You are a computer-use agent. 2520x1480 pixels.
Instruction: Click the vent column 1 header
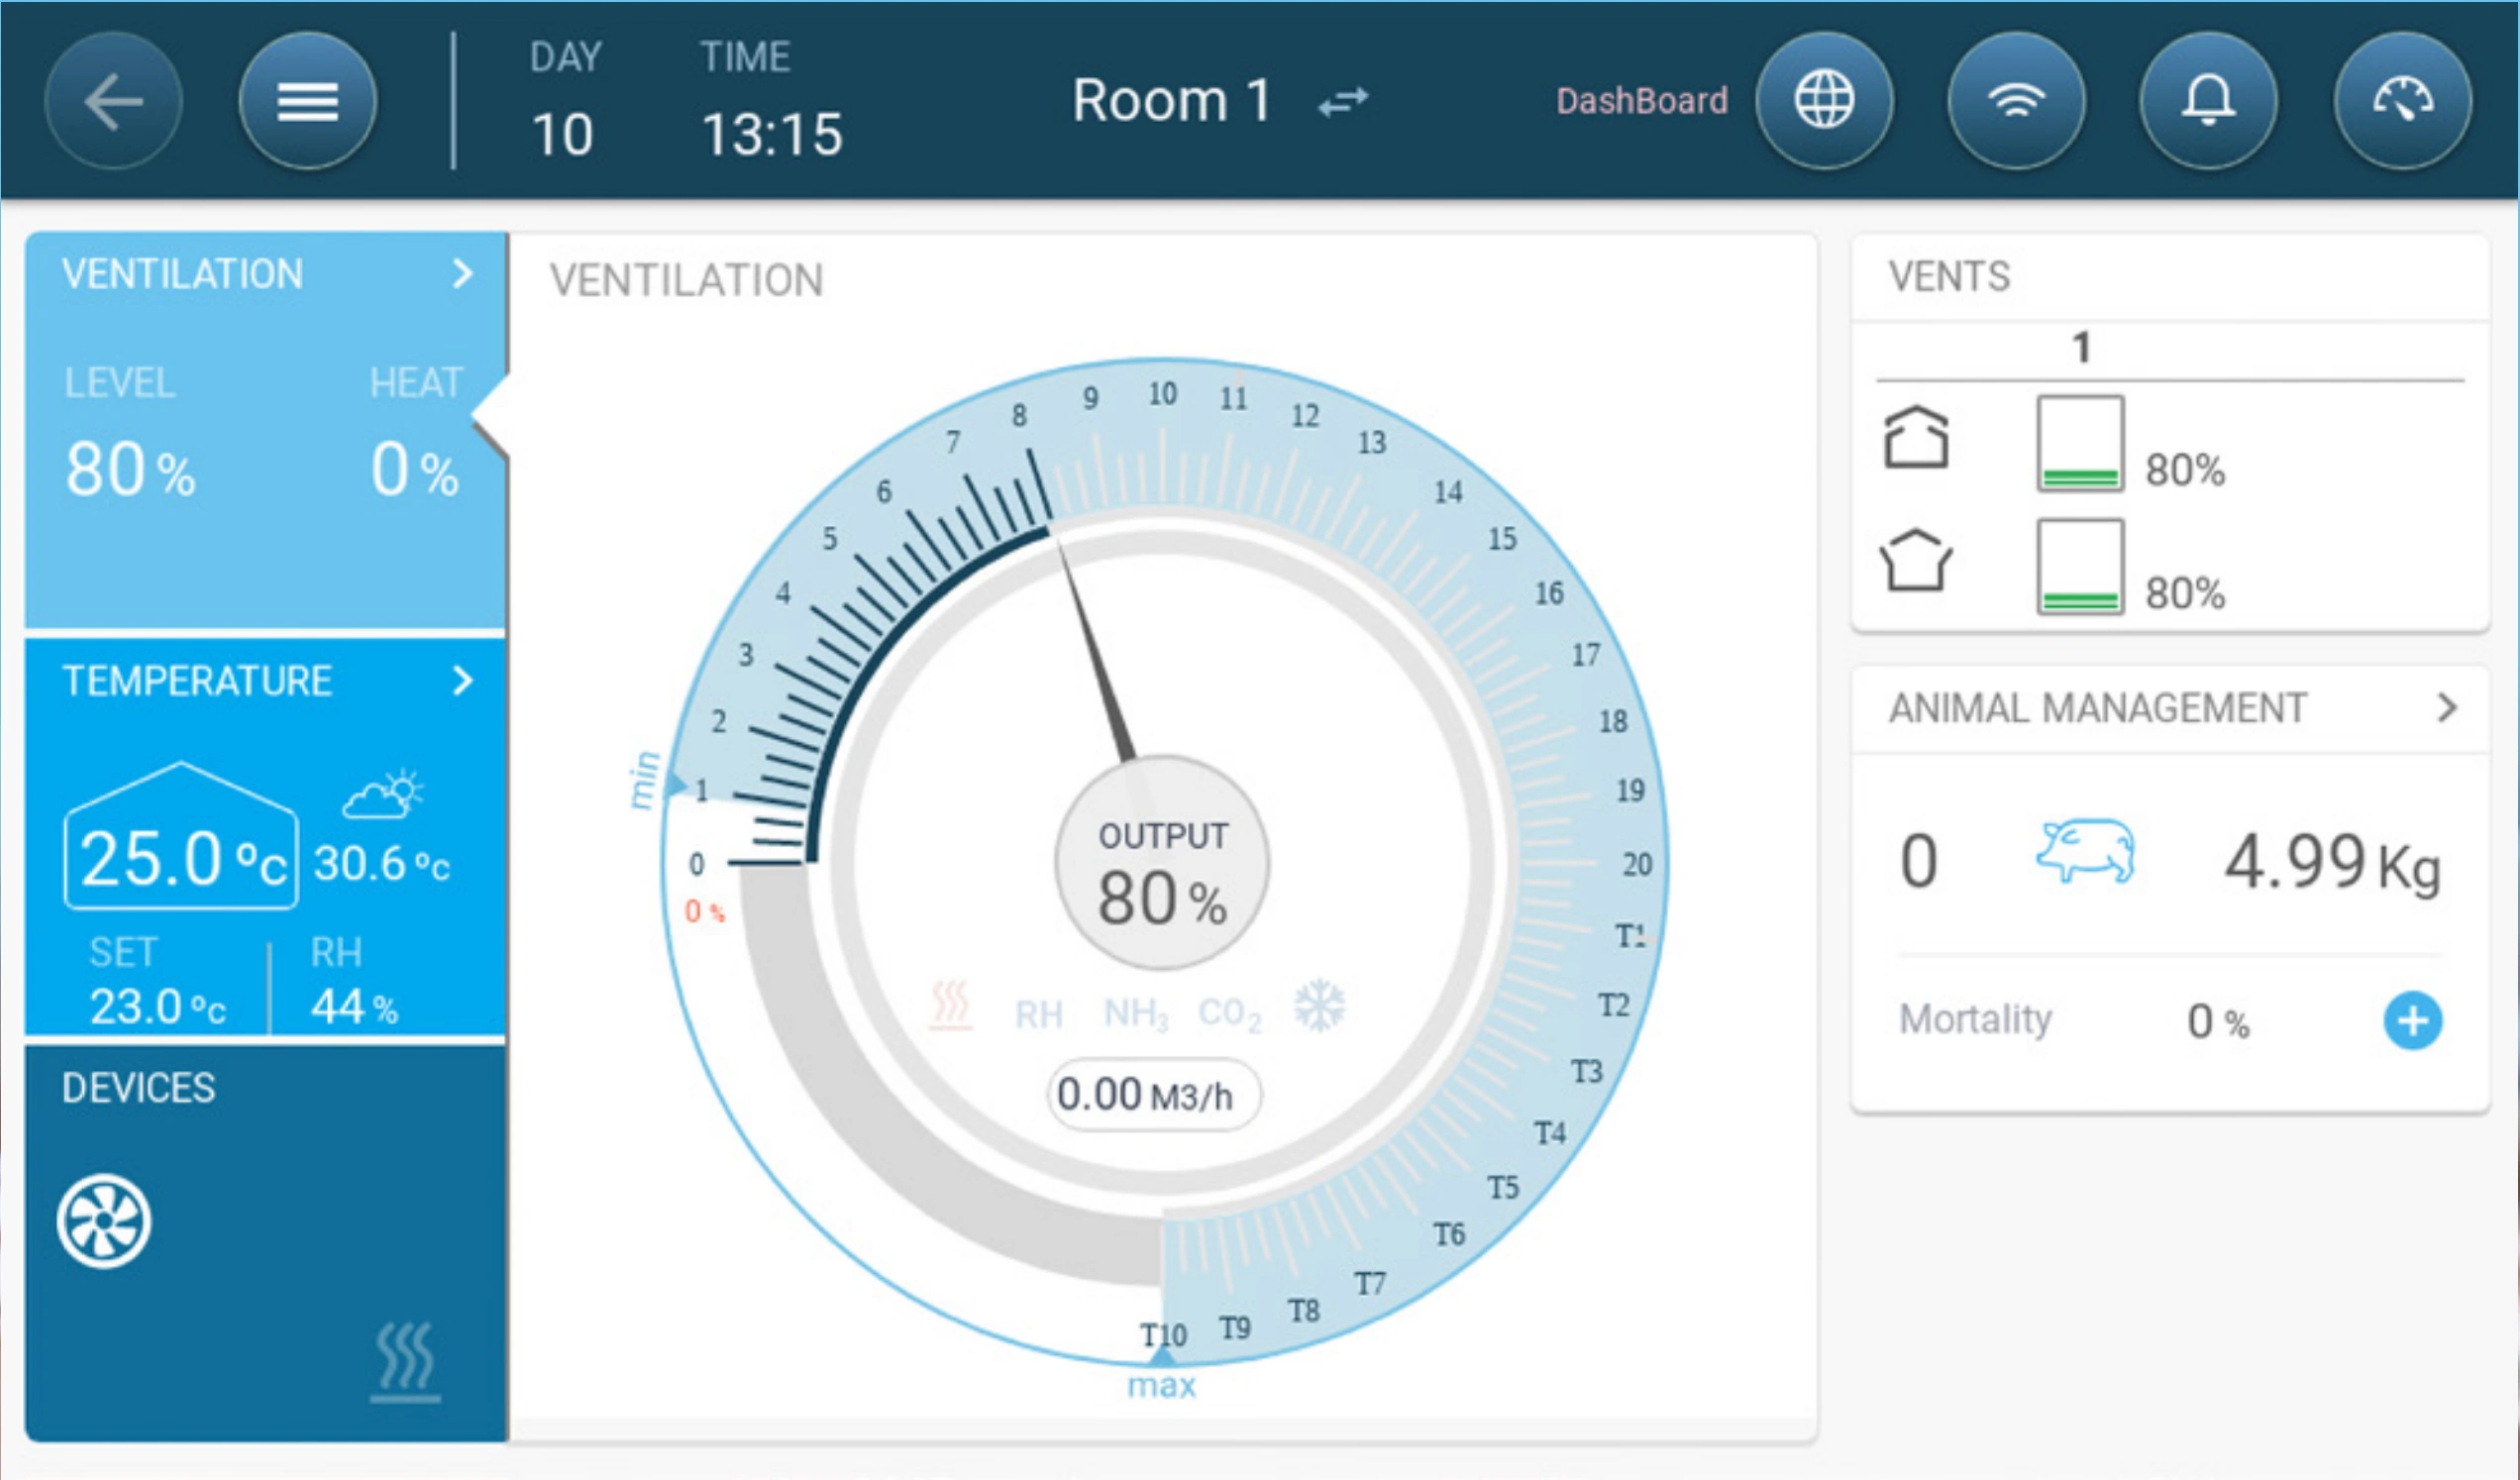point(2081,348)
